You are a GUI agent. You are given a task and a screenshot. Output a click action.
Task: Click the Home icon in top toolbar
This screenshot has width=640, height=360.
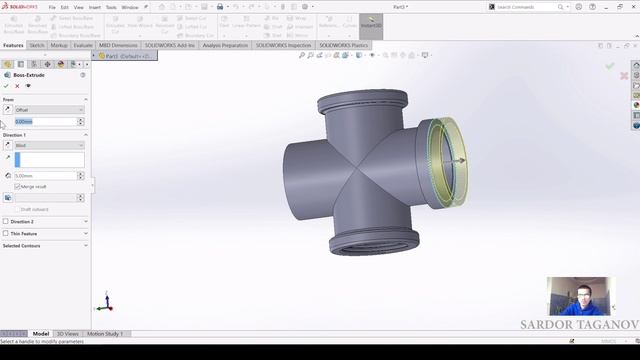click(x=162, y=7)
